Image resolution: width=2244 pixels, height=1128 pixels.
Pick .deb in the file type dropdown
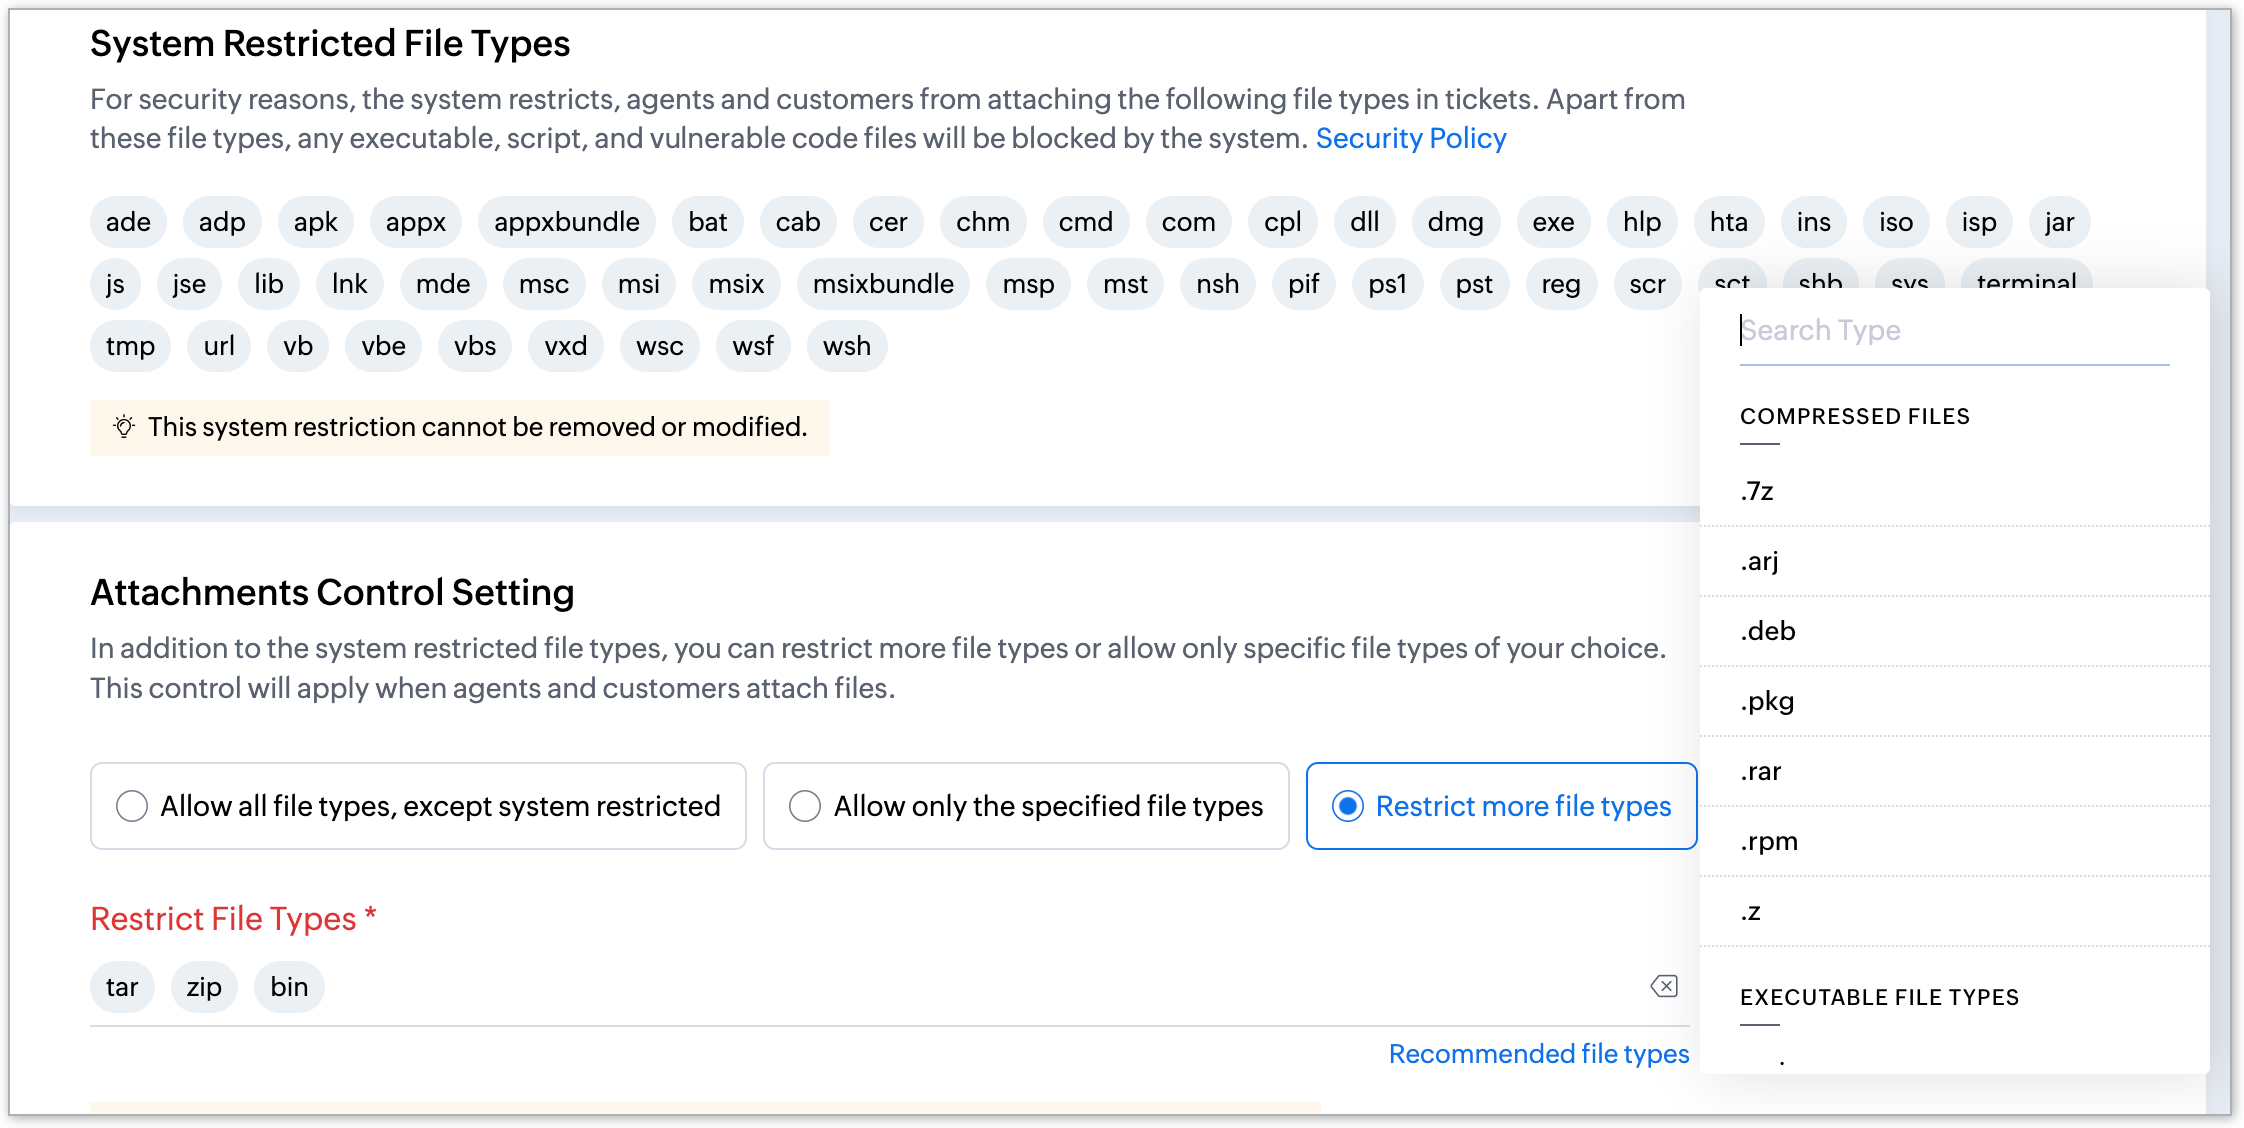point(1768,631)
